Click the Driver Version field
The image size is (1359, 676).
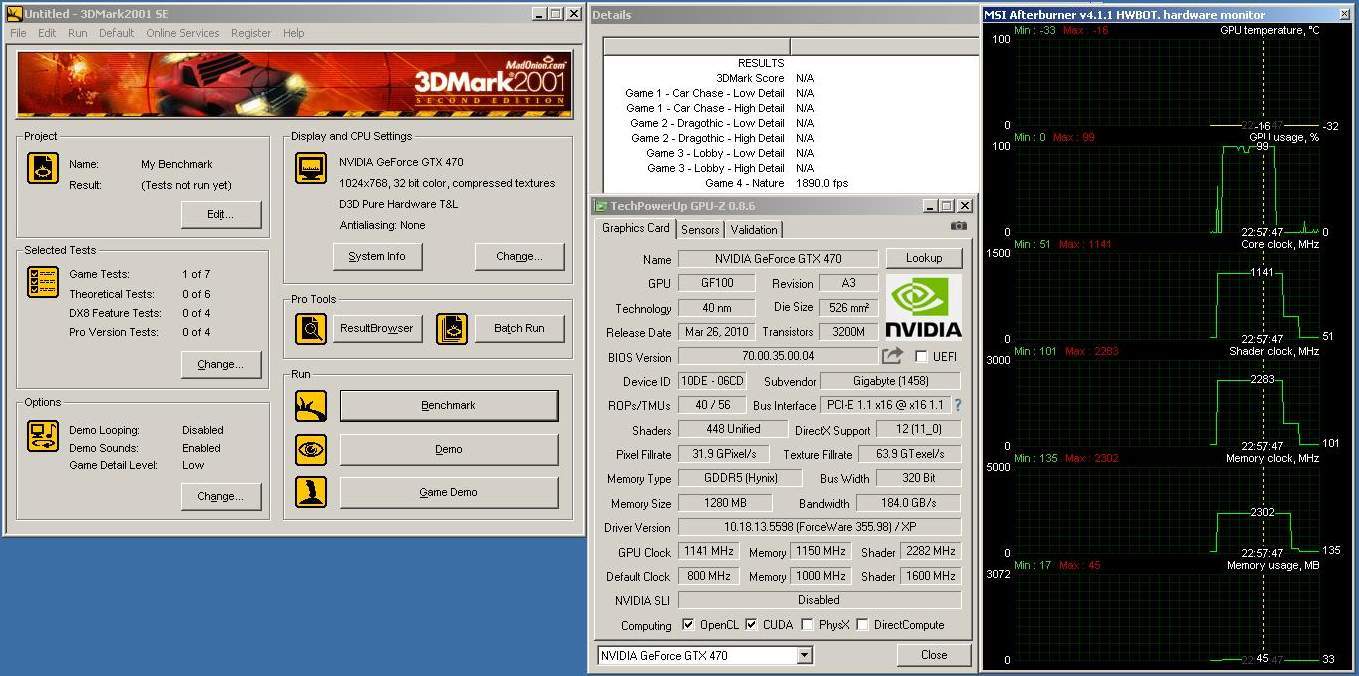point(819,527)
